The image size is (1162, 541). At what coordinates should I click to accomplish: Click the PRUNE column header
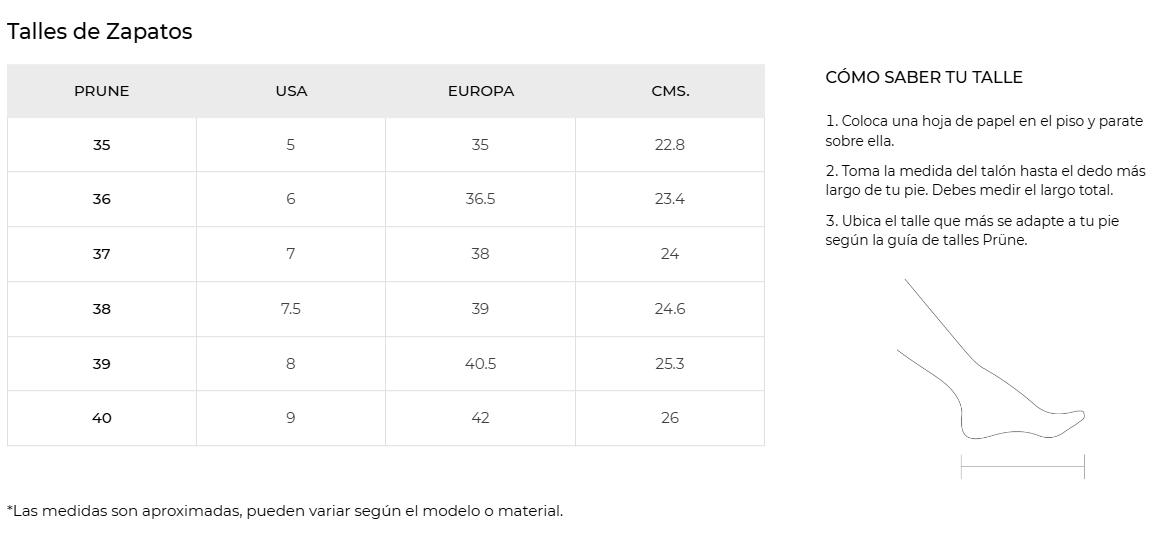pos(102,91)
